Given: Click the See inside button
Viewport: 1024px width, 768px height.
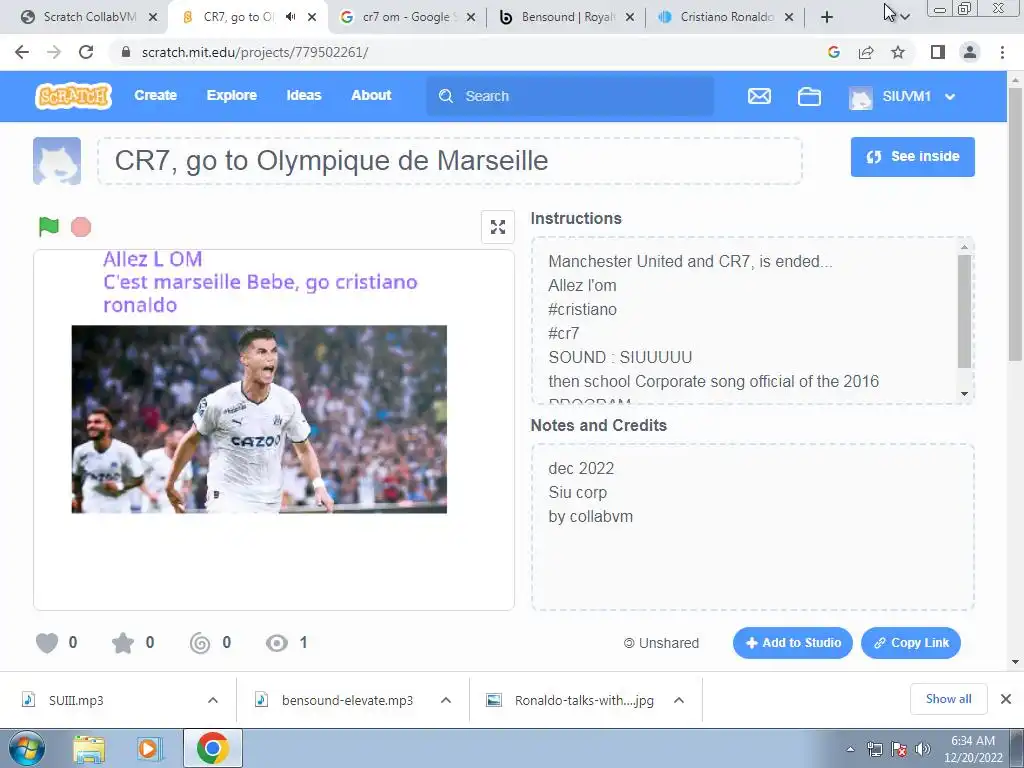Looking at the screenshot, I should pyautogui.click(x=912, y=157).
